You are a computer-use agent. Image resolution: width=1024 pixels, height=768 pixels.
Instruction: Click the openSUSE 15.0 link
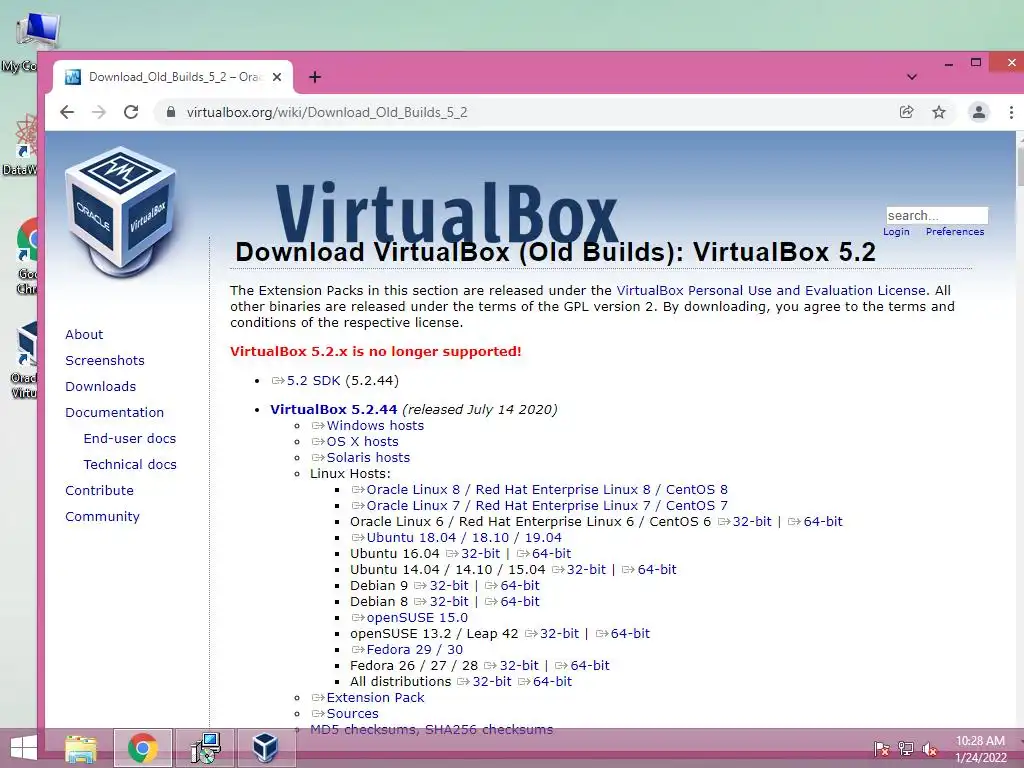(409, 618)
